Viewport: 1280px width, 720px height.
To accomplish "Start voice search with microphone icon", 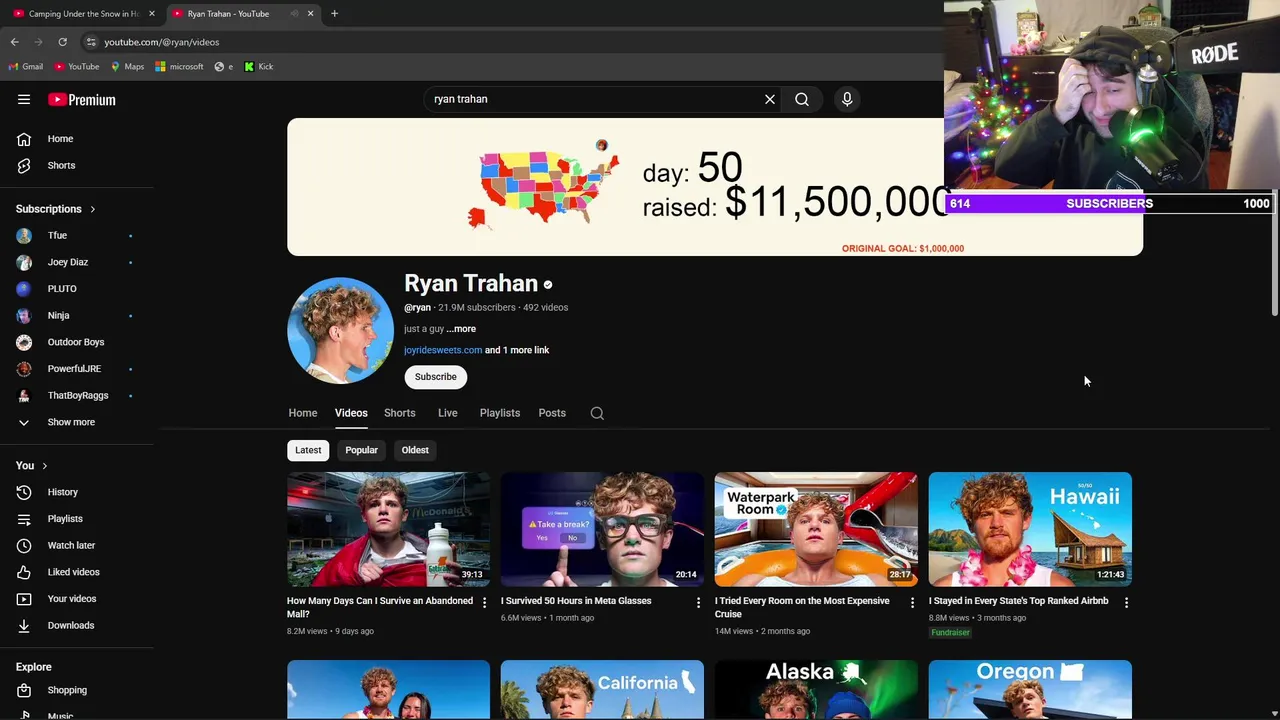I will pyautogui.click(x=847, y=99).
